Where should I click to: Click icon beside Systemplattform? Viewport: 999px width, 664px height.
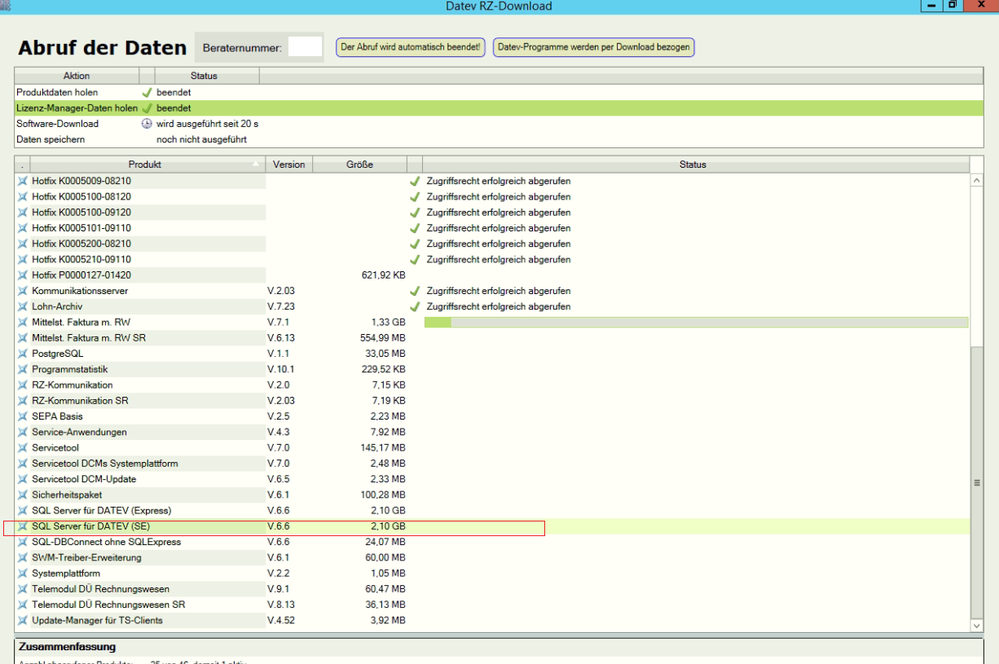pyautogui.click(x=22, y=574)
